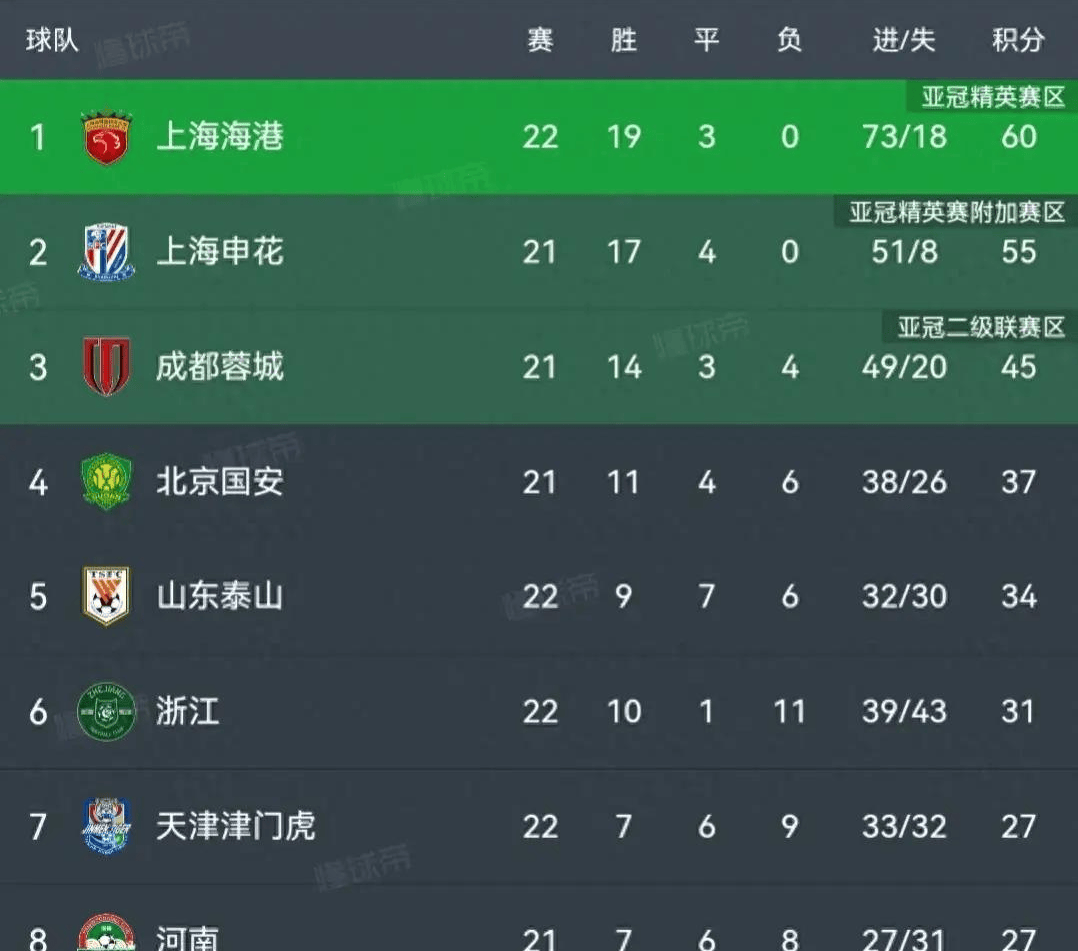Click the Zhejiang (浙江) team crest
Image resolution: width=1078 pixels, height=951 pixels.
tap(106, 712)
